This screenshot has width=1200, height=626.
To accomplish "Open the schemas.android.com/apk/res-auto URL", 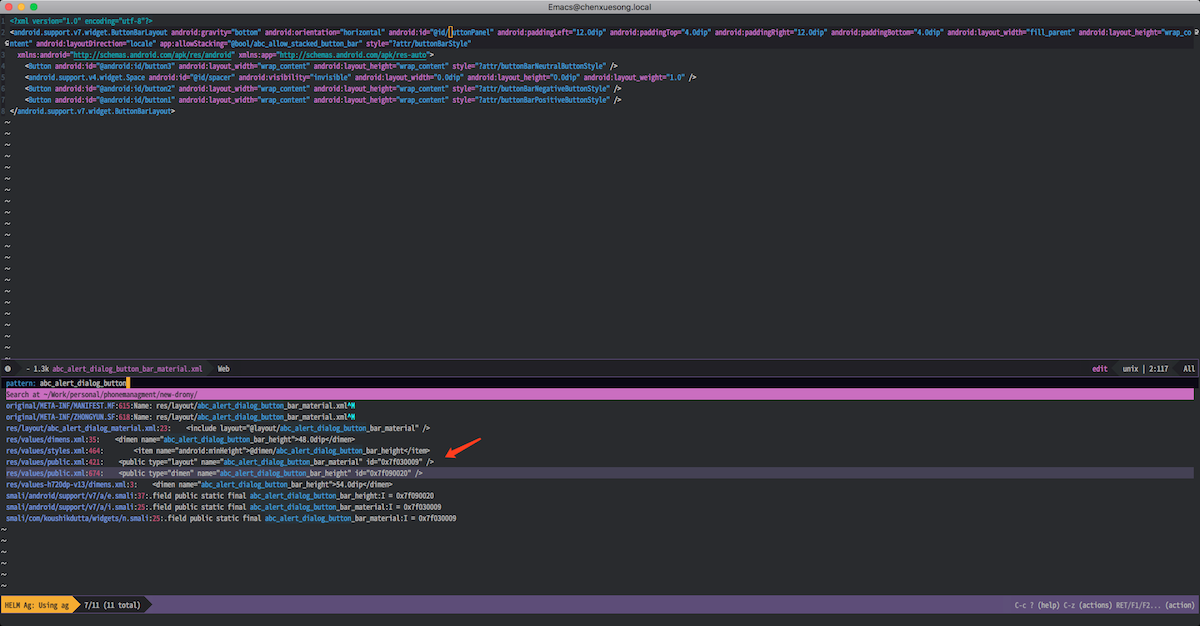I will coord(353,55).
